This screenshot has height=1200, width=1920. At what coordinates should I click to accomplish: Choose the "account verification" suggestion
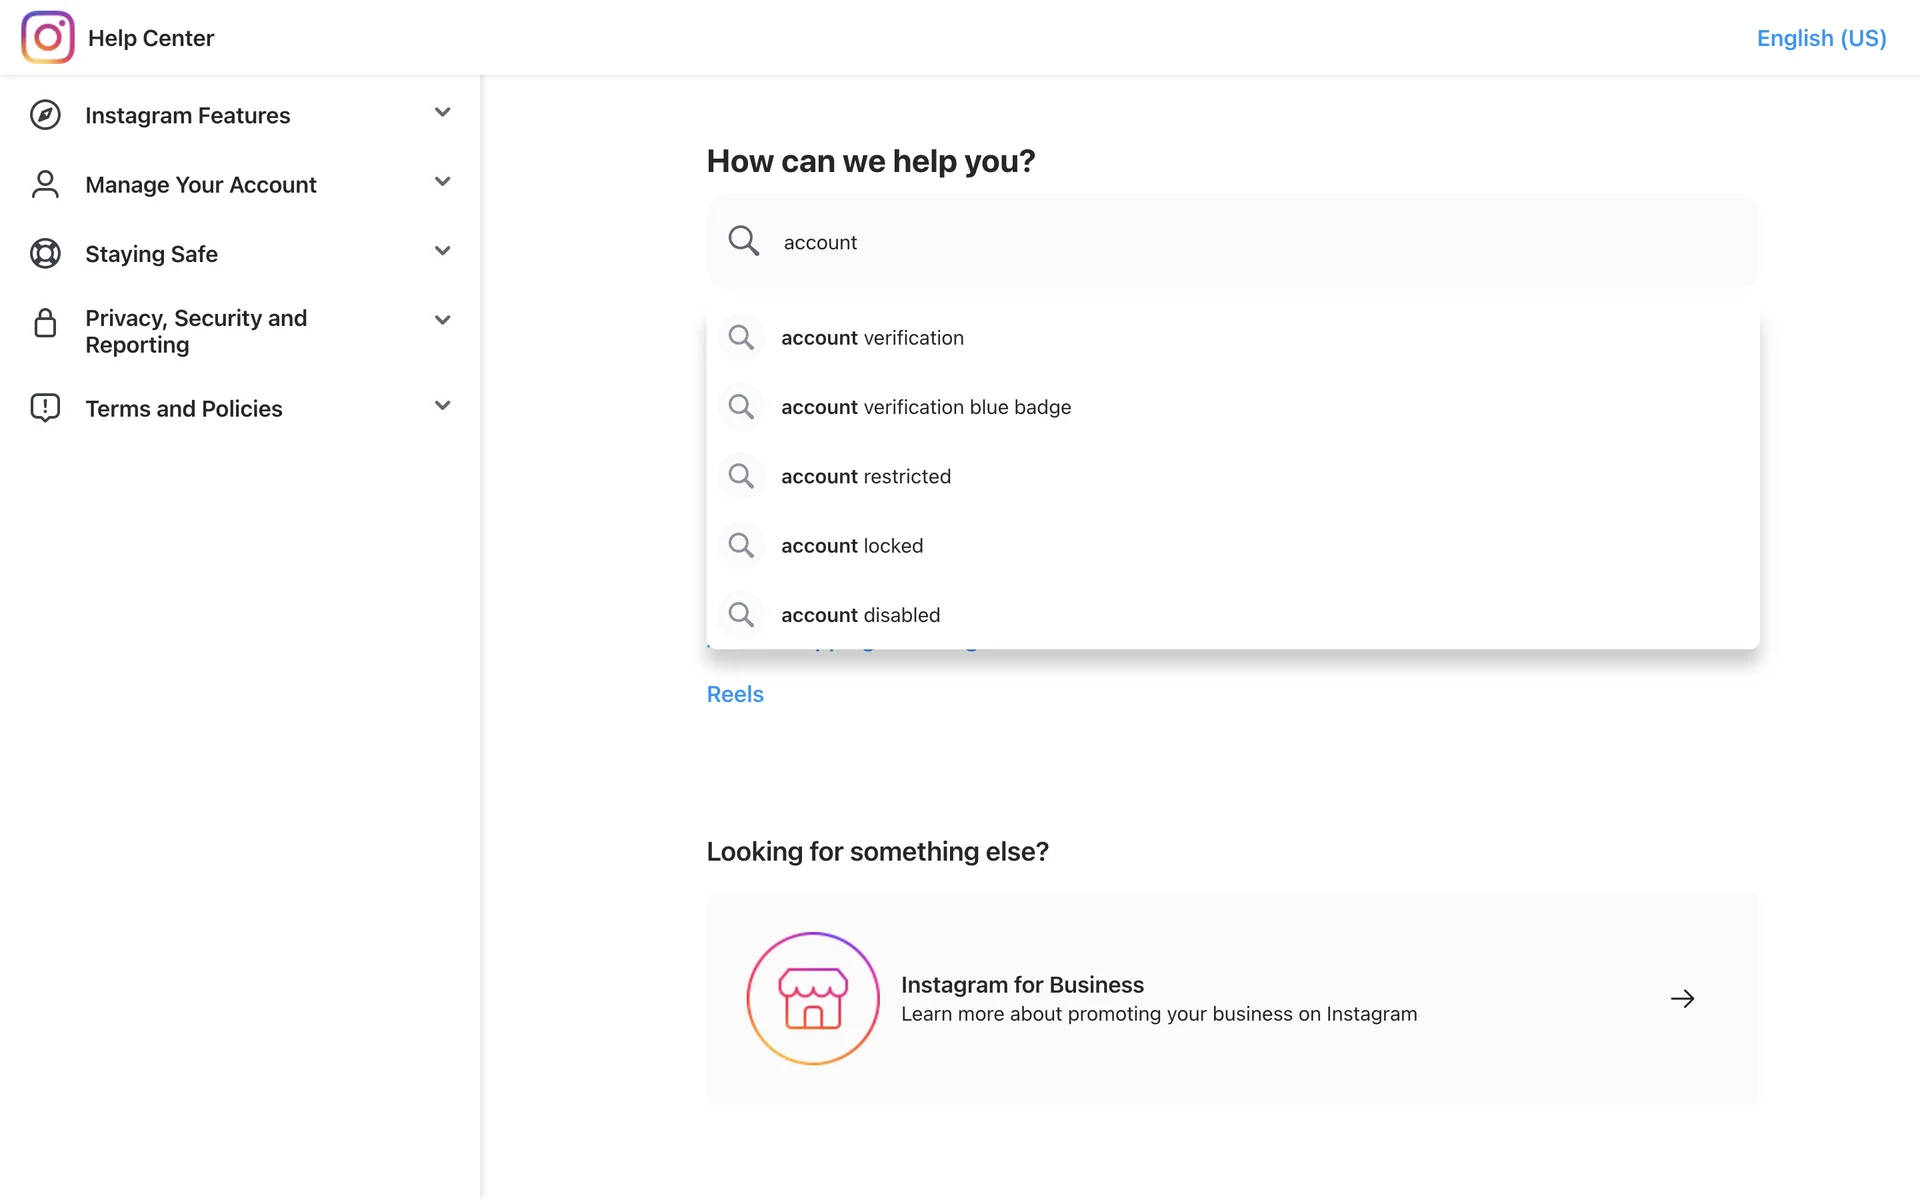(x=872, y=338)
